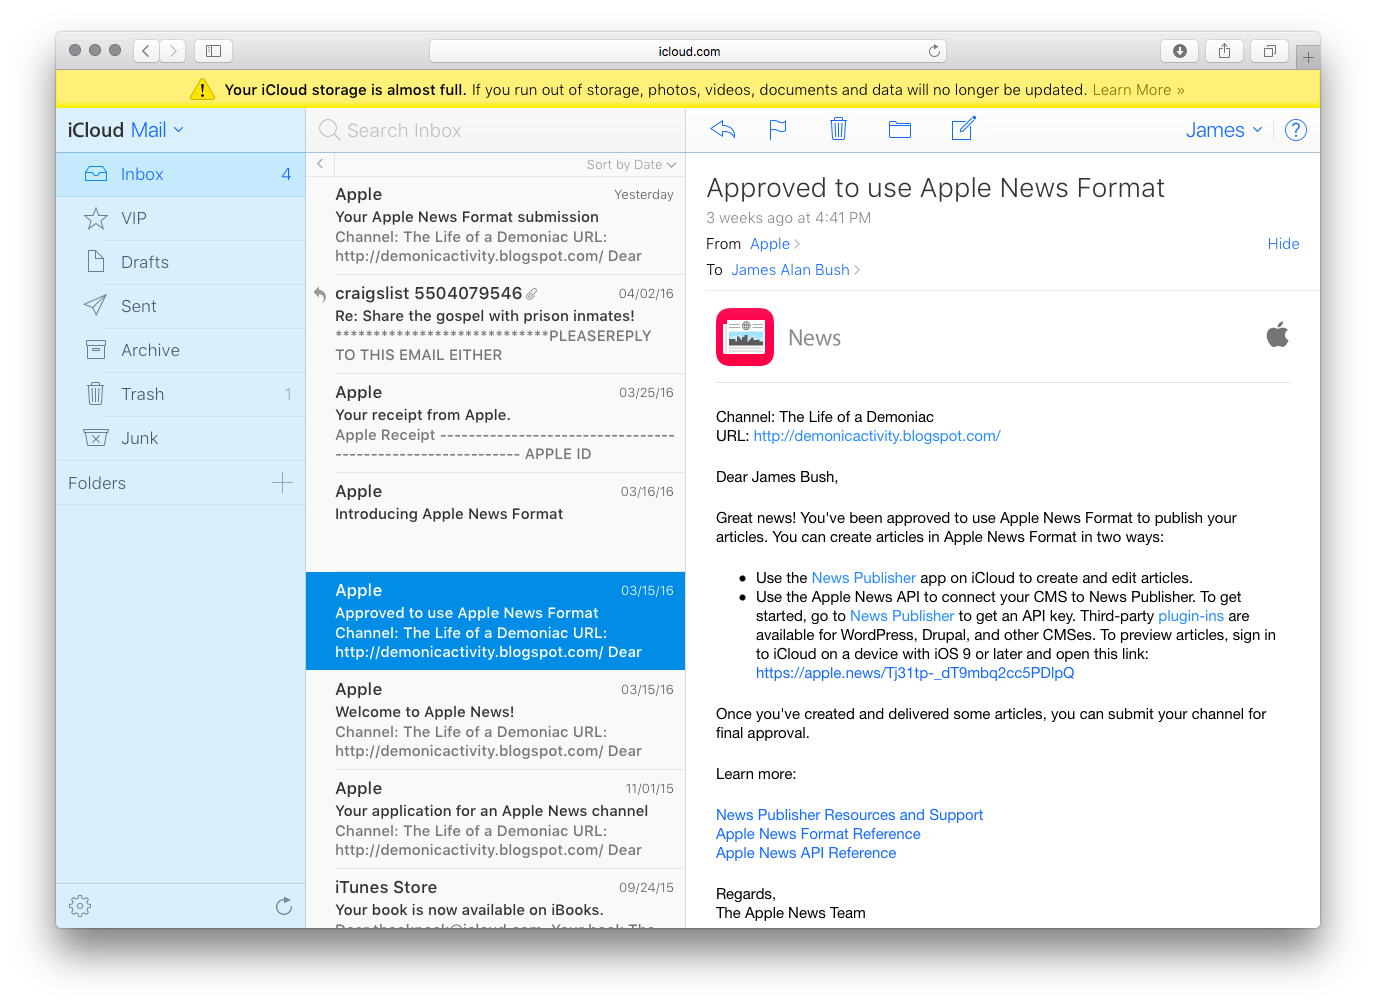Show Safari downloads icon
This screenshot has height=1008, width=1376.
pyautogui.click(x=1180, y=51)
